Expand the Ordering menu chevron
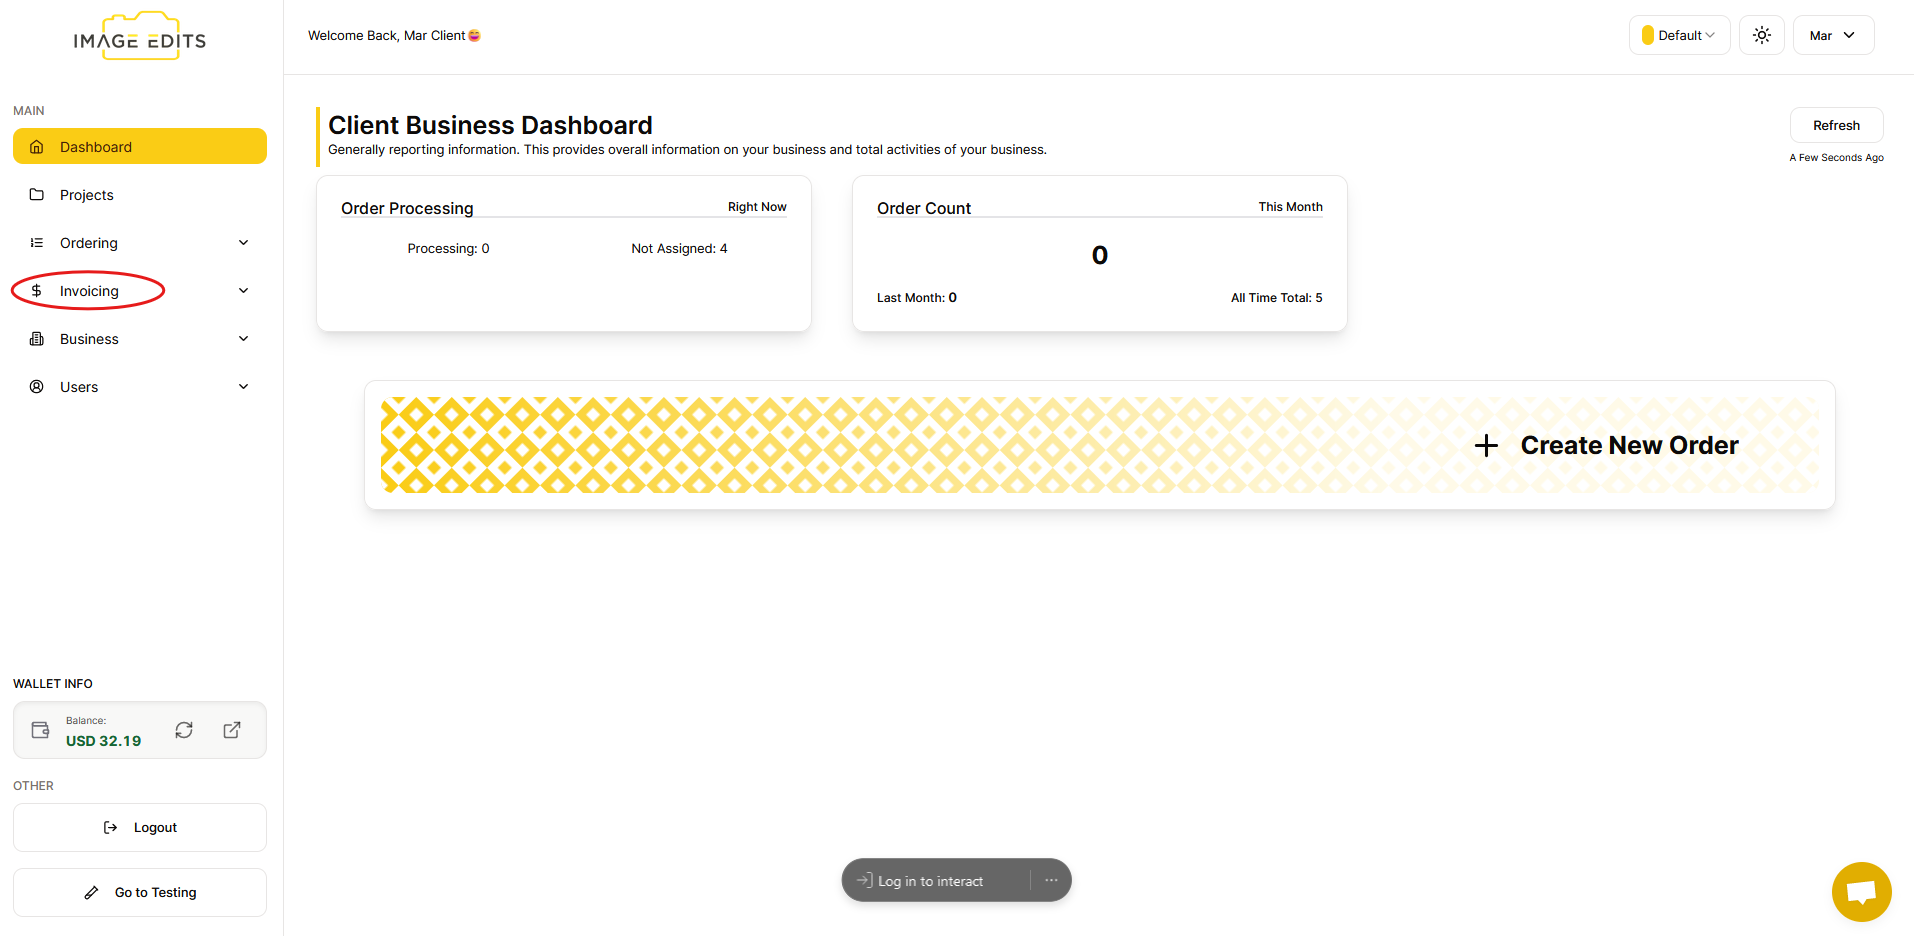This screenshot has width=1914, height=936. (243, 243)
